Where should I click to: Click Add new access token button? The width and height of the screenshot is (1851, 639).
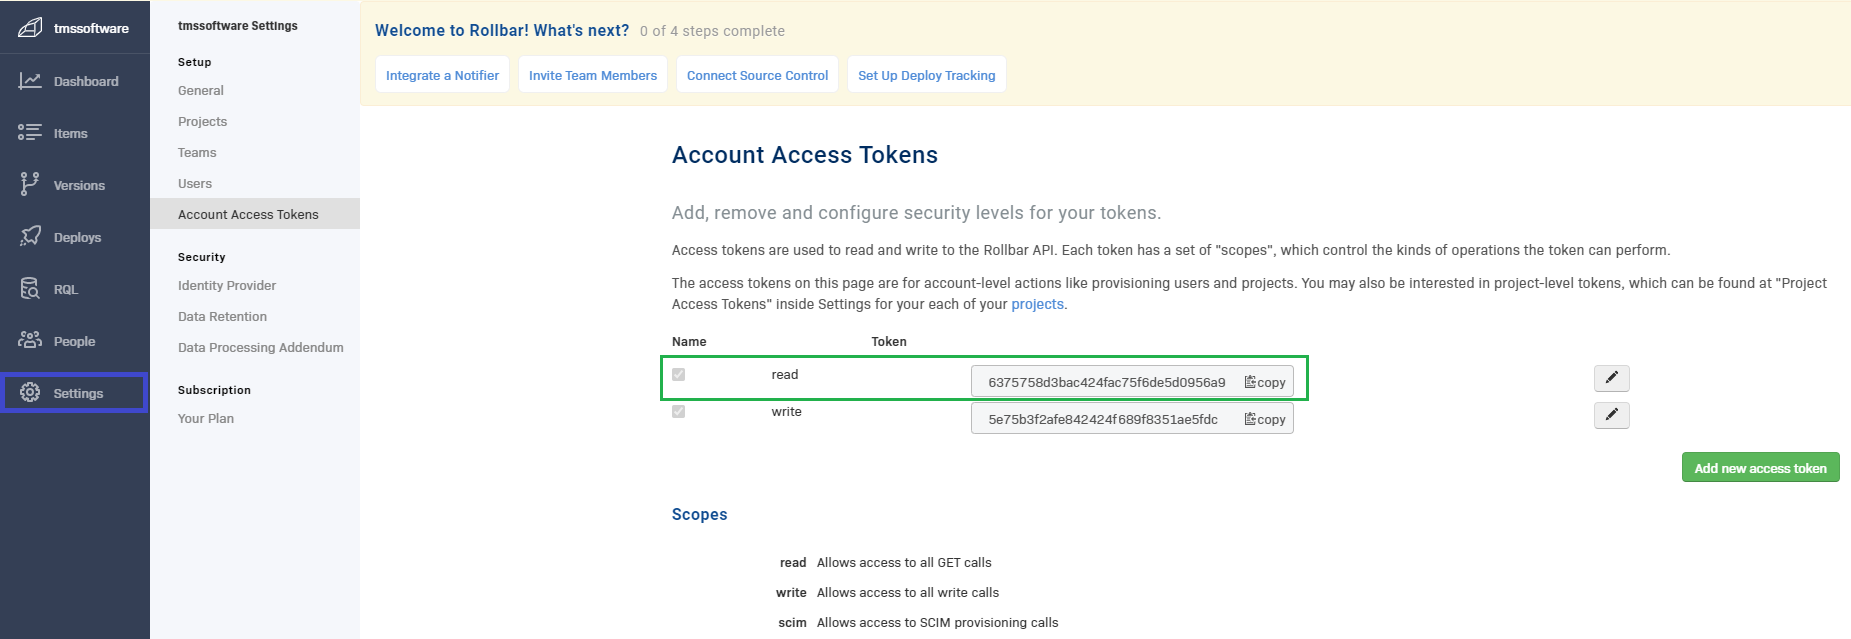(1760, 468)
